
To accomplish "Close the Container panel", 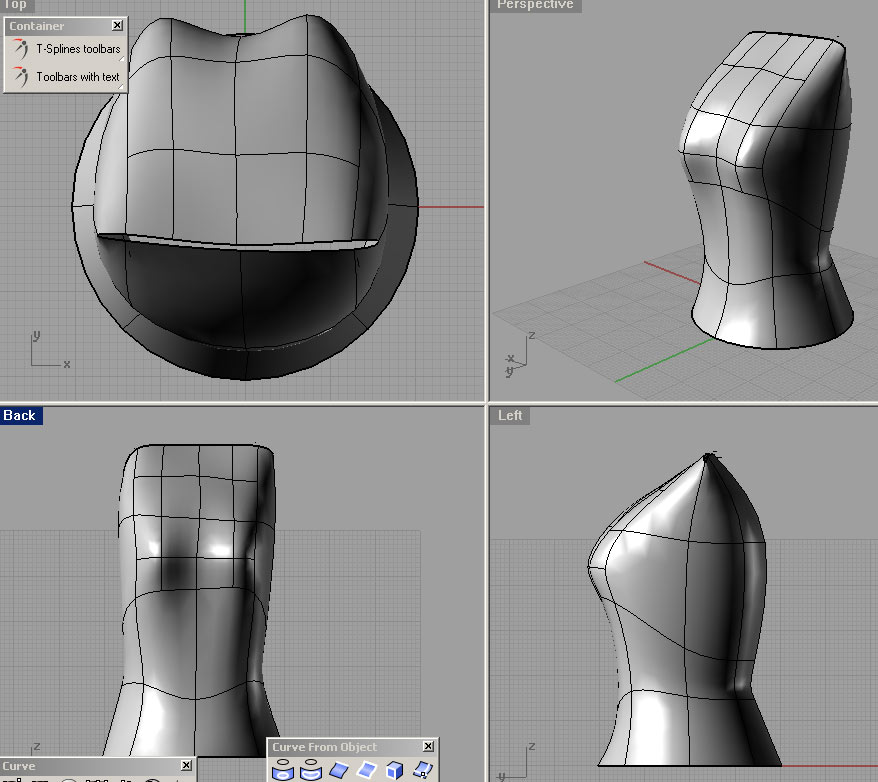I will [x=118, y=26].
